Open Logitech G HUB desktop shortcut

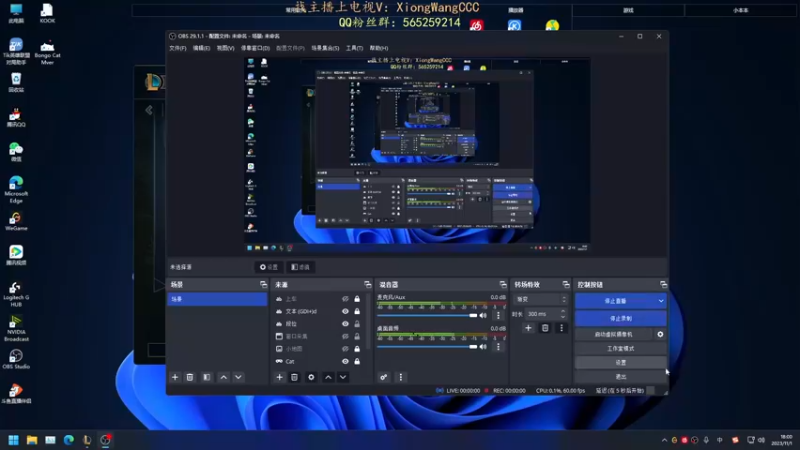coord(16,294)
